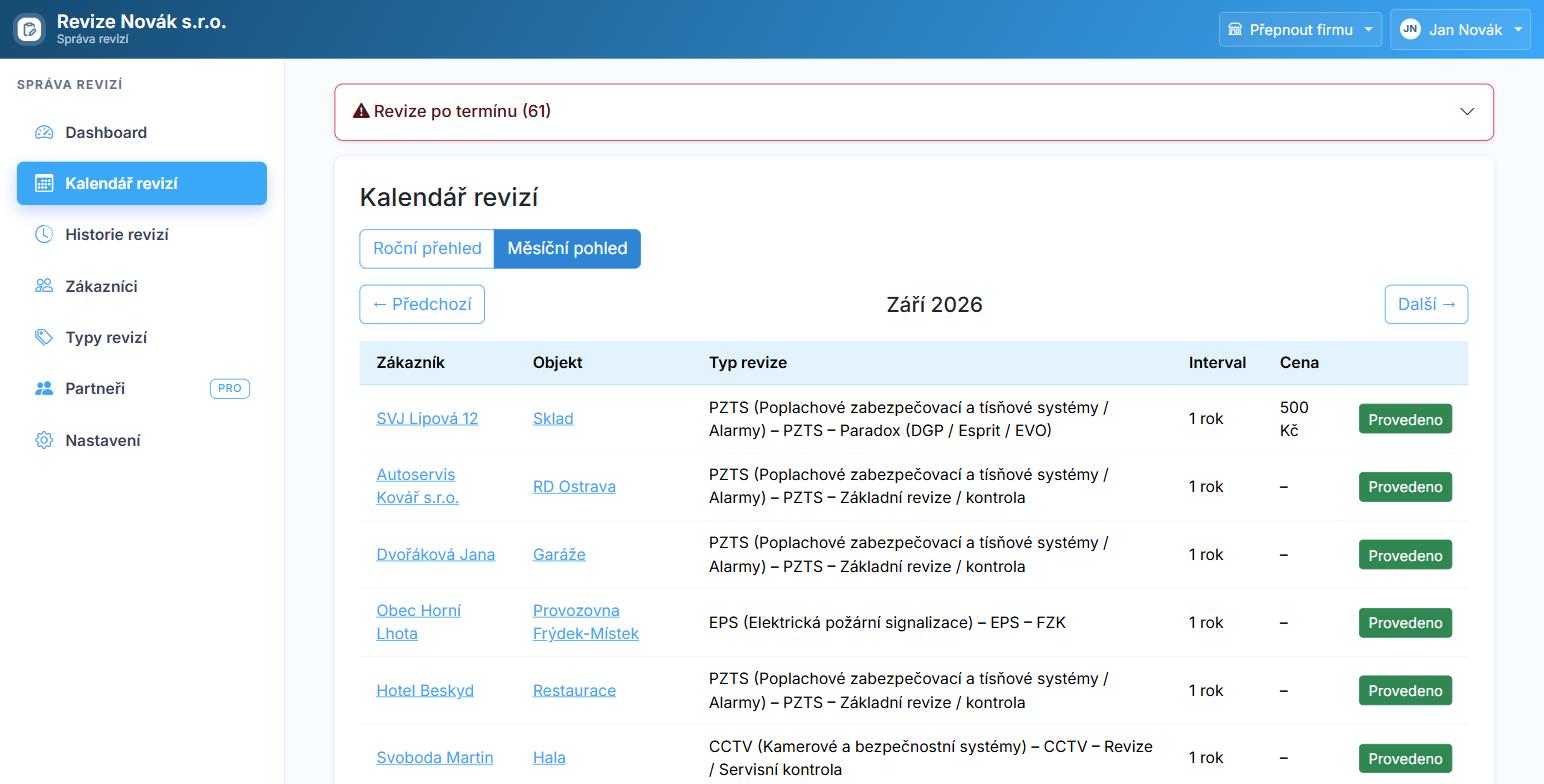1544x784 pixels.
Task: Open the Zákazníci section
Action: pos(142,286)
